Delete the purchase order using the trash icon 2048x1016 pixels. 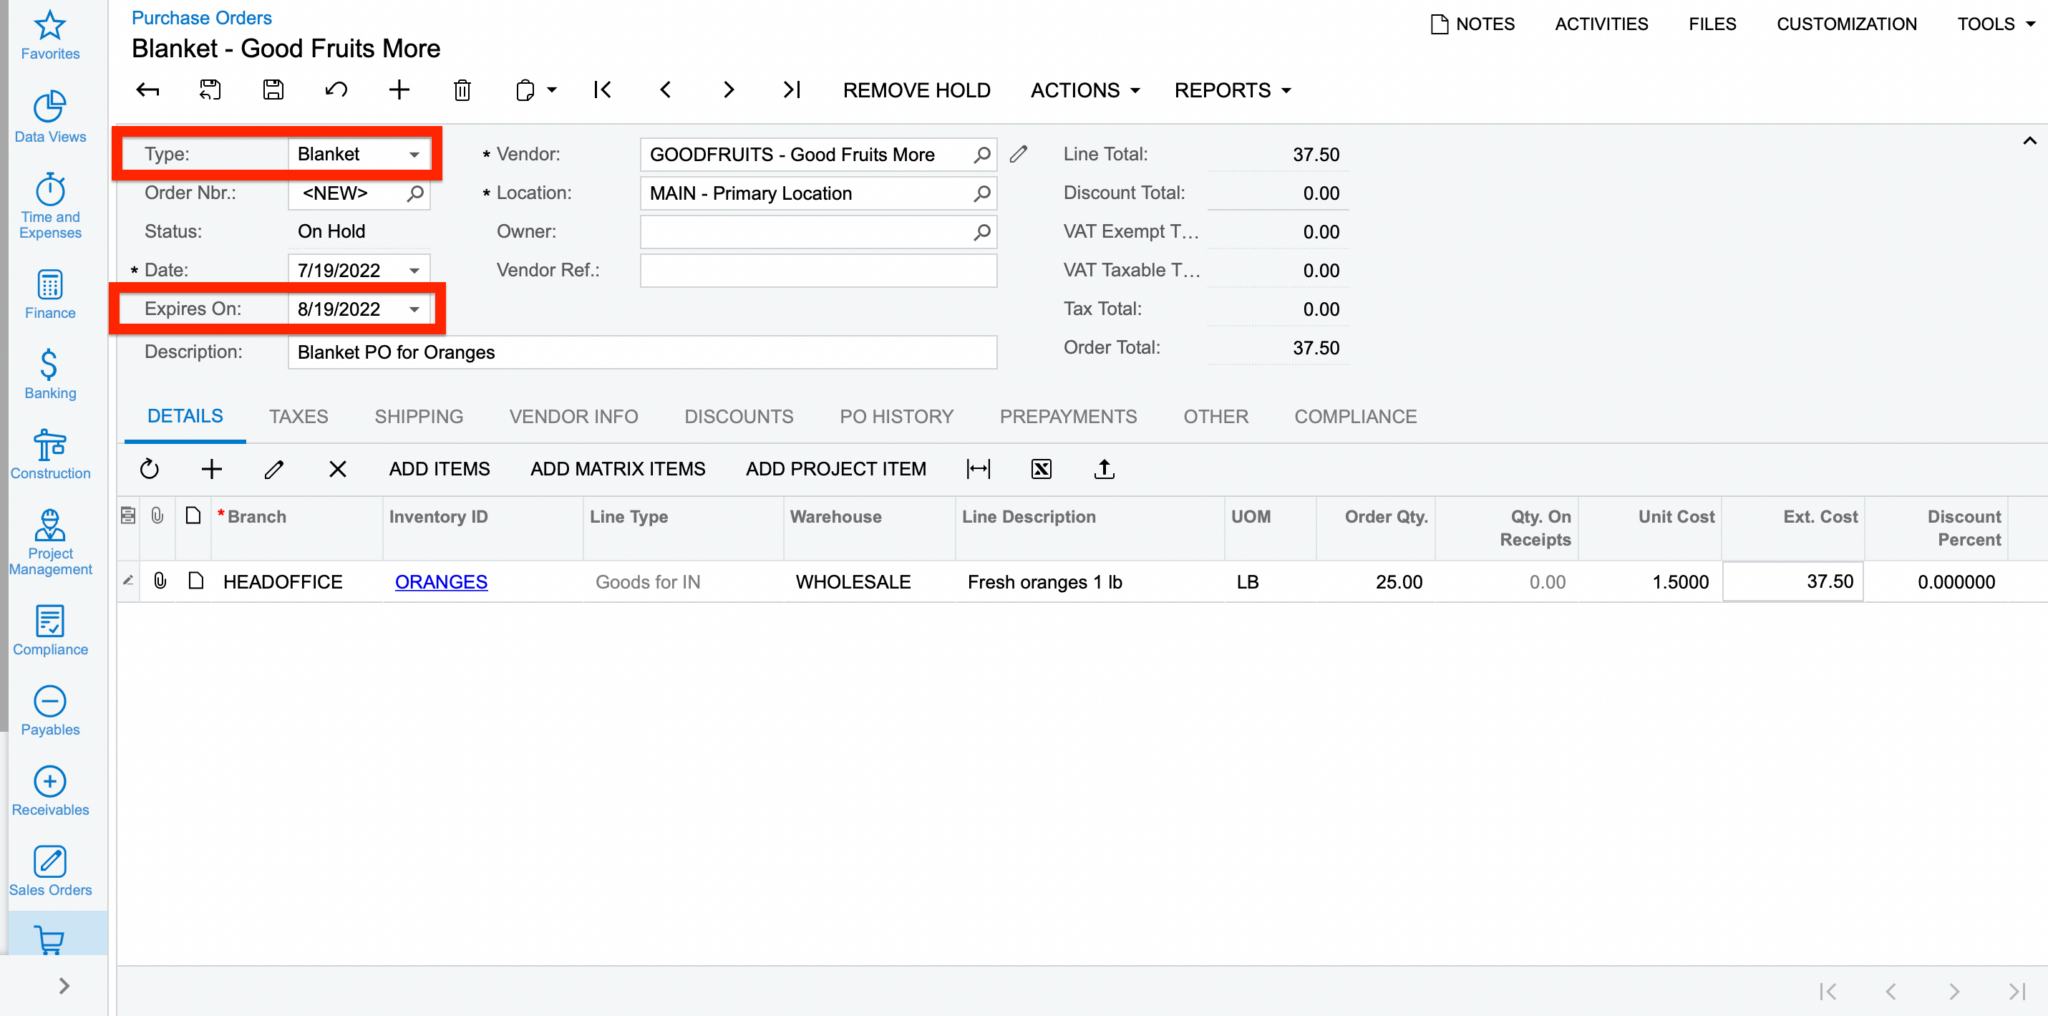point(462,90)
